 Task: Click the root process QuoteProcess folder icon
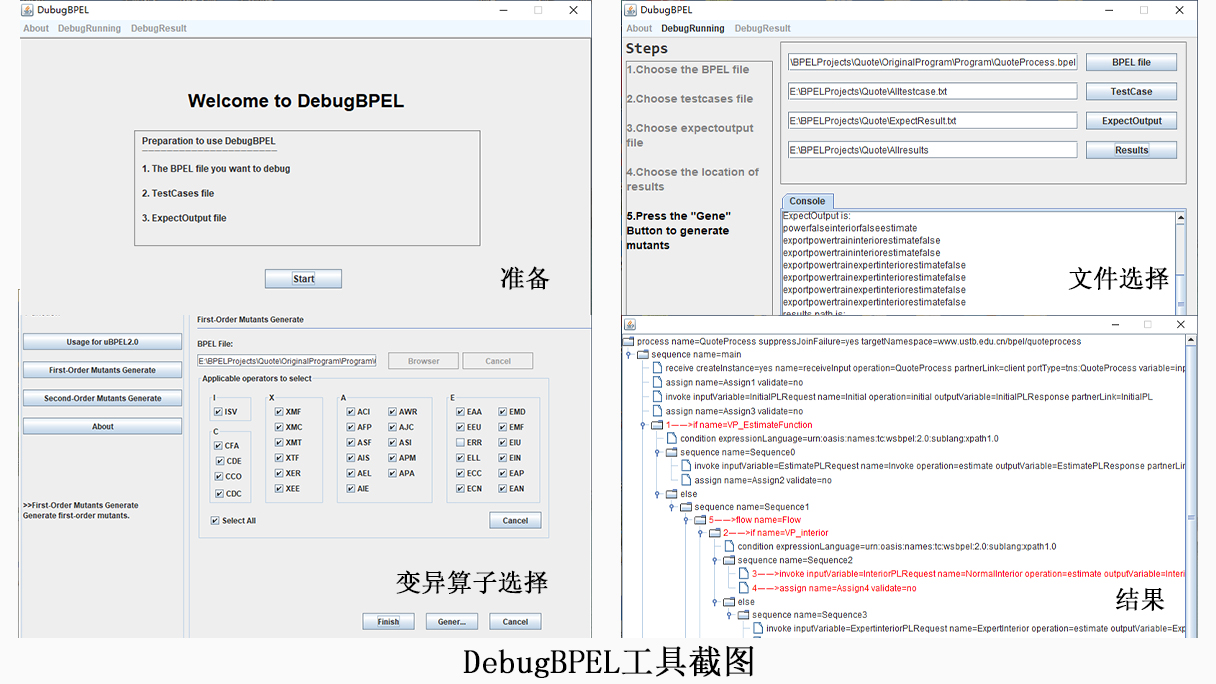click(x=629, y=341)
